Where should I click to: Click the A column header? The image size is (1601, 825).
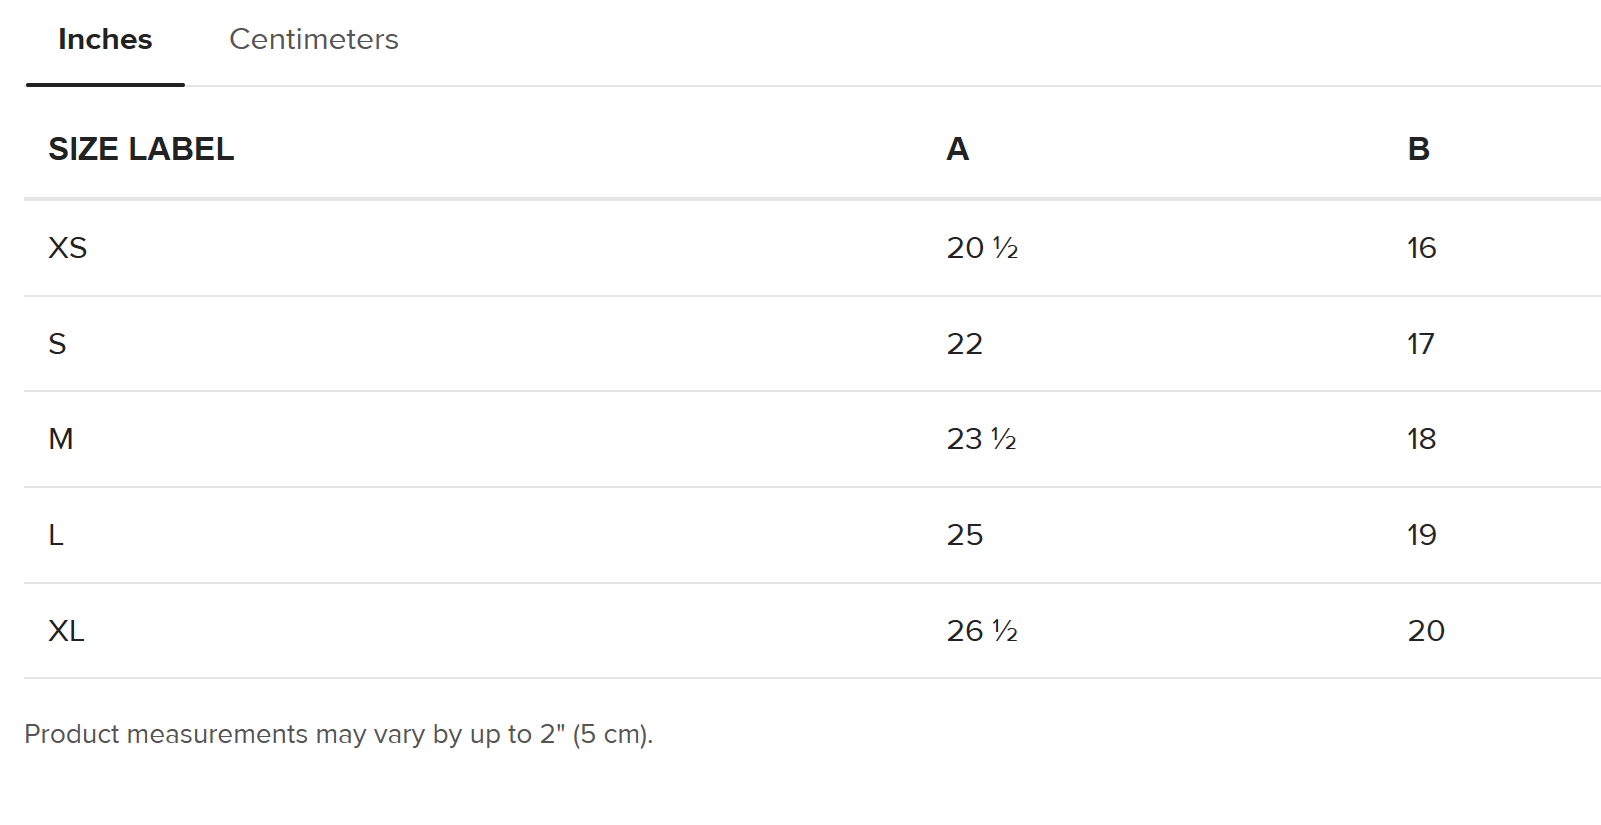coord(958,149)
